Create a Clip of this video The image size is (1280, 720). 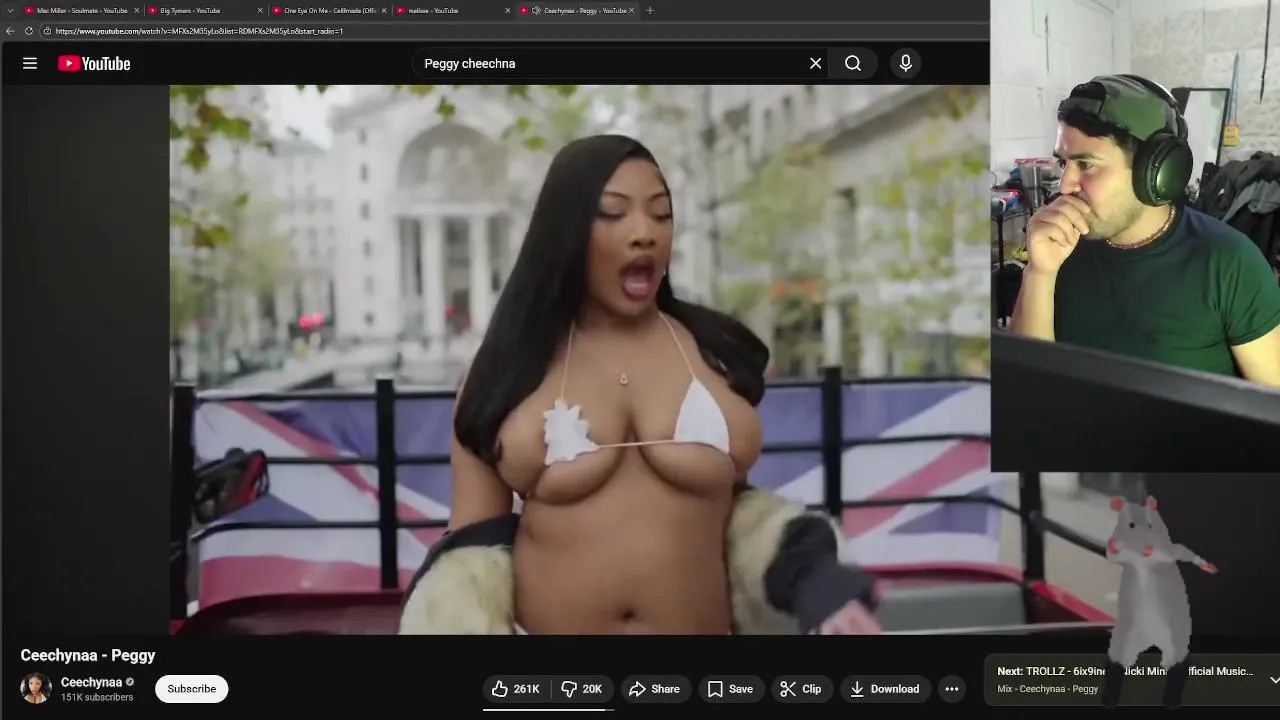[x=800, y=689]
